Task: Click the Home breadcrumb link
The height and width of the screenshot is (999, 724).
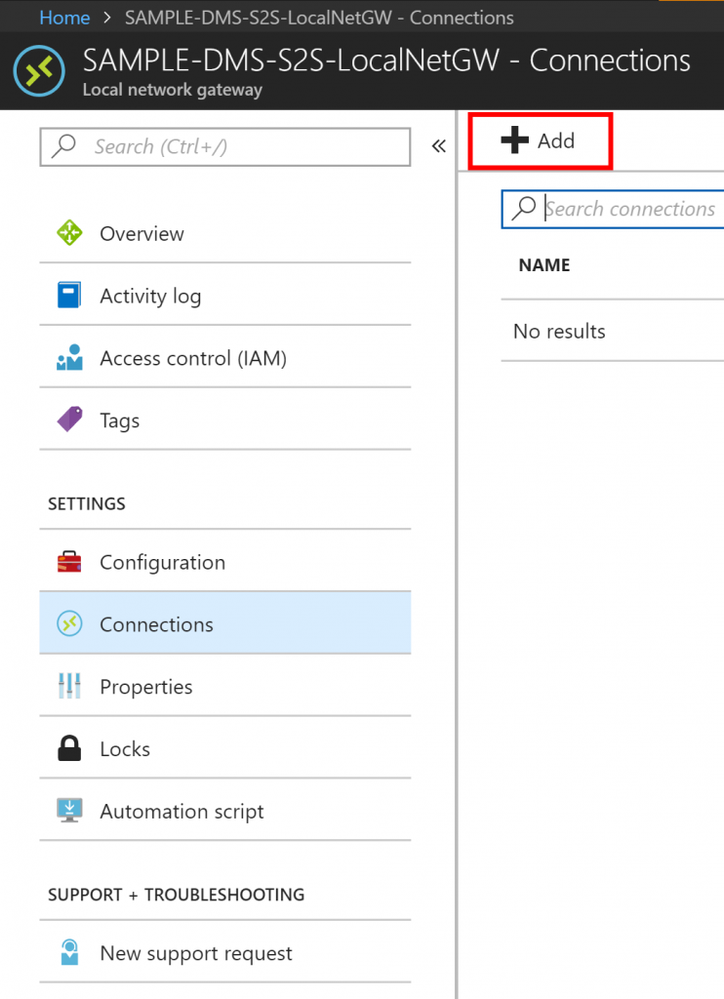Action: point(64,17)
